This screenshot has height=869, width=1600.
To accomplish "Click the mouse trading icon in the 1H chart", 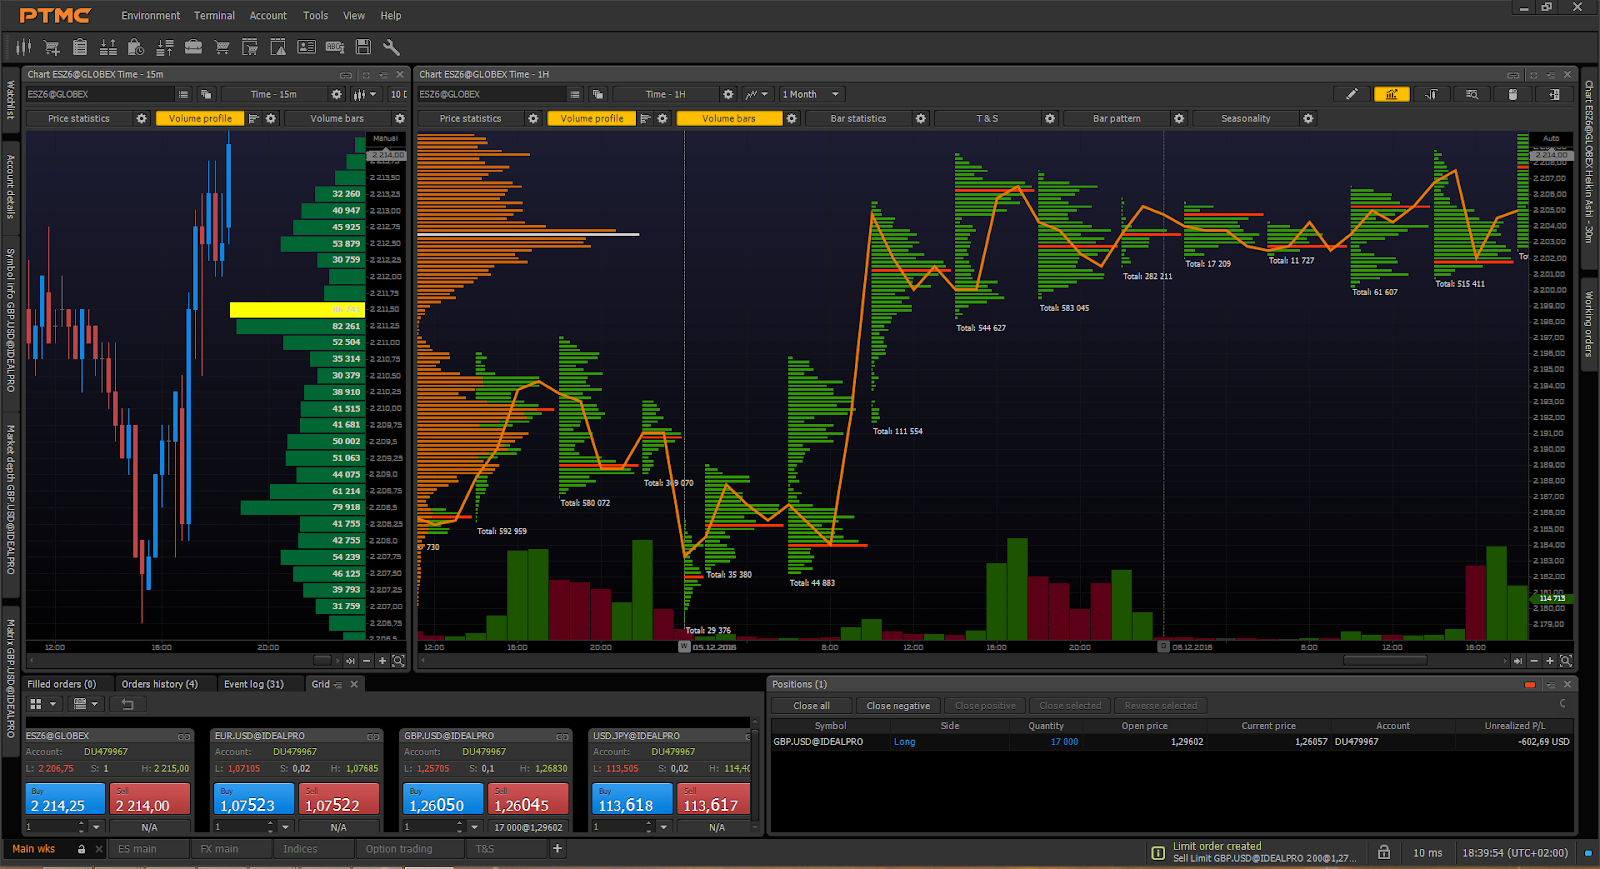I will [x=1513, y=94].
